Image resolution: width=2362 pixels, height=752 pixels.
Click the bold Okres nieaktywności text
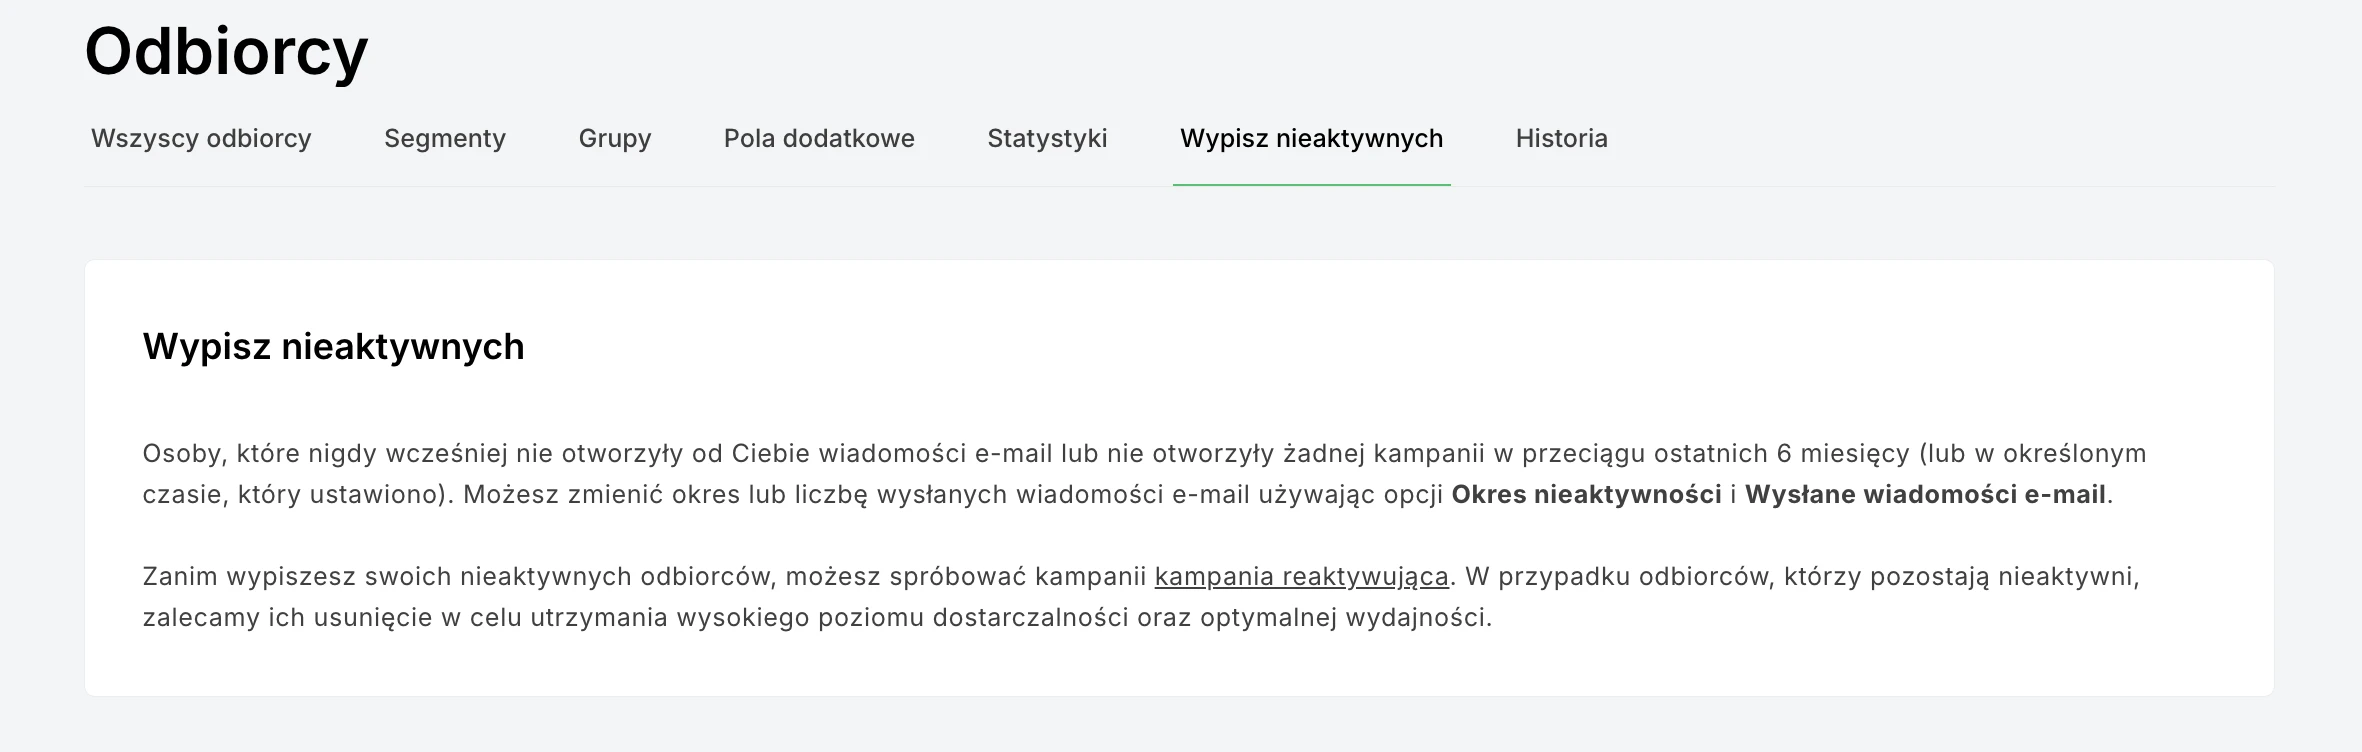(x=1586, y=495)
